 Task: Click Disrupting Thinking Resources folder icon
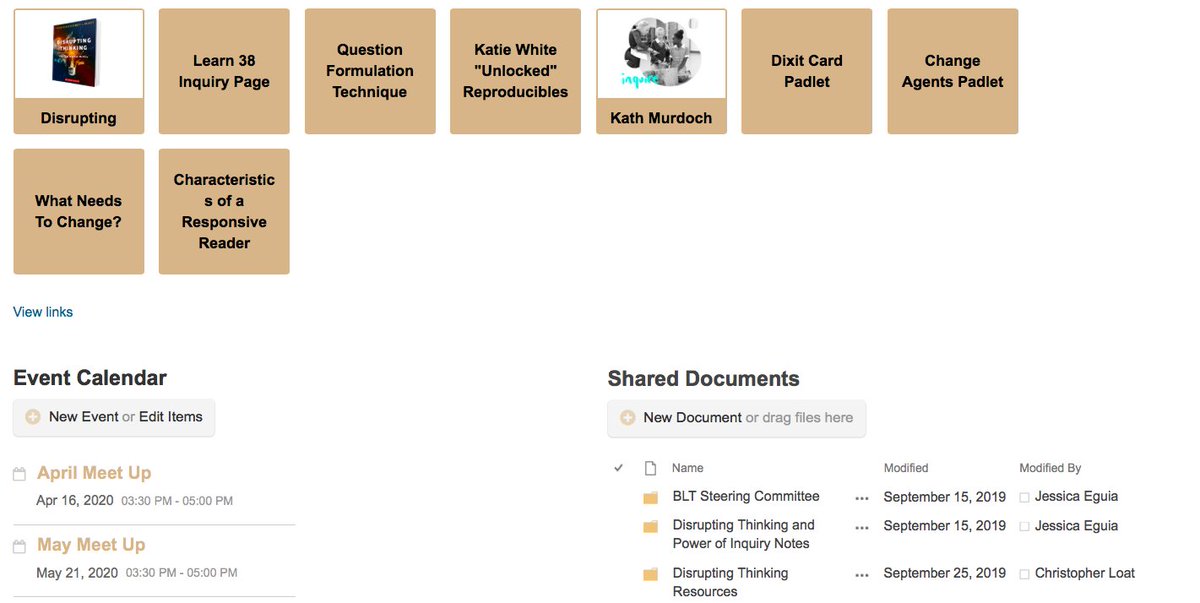pyautogui.click(x=651, y=575)
